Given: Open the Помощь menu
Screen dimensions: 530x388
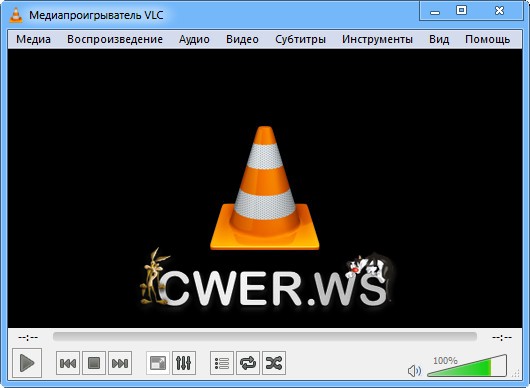Looking at the screenshot, I should [x=487, y=39].
